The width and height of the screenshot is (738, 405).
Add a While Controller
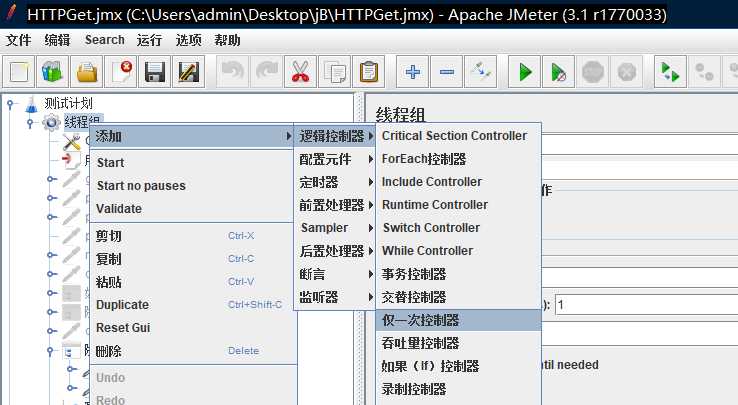coord(458,251)
